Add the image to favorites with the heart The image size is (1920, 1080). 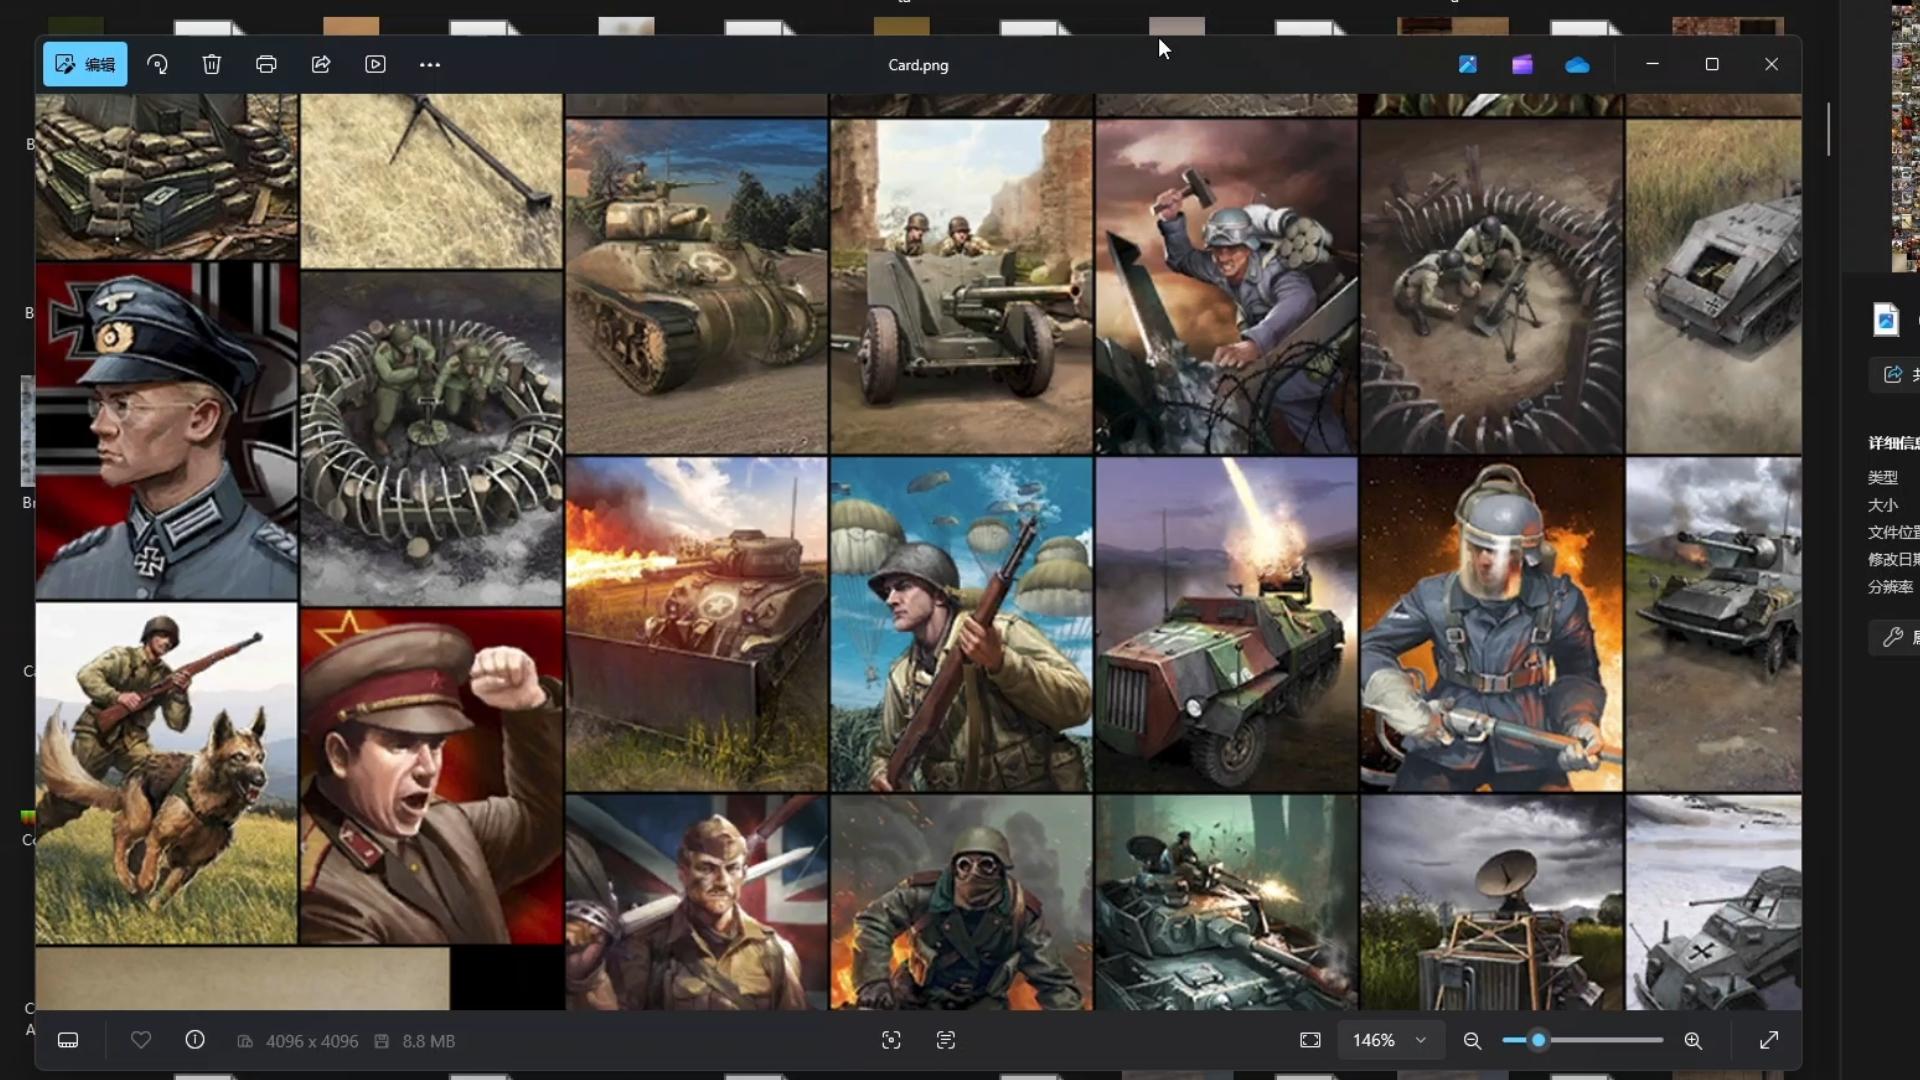(141, 1040)
